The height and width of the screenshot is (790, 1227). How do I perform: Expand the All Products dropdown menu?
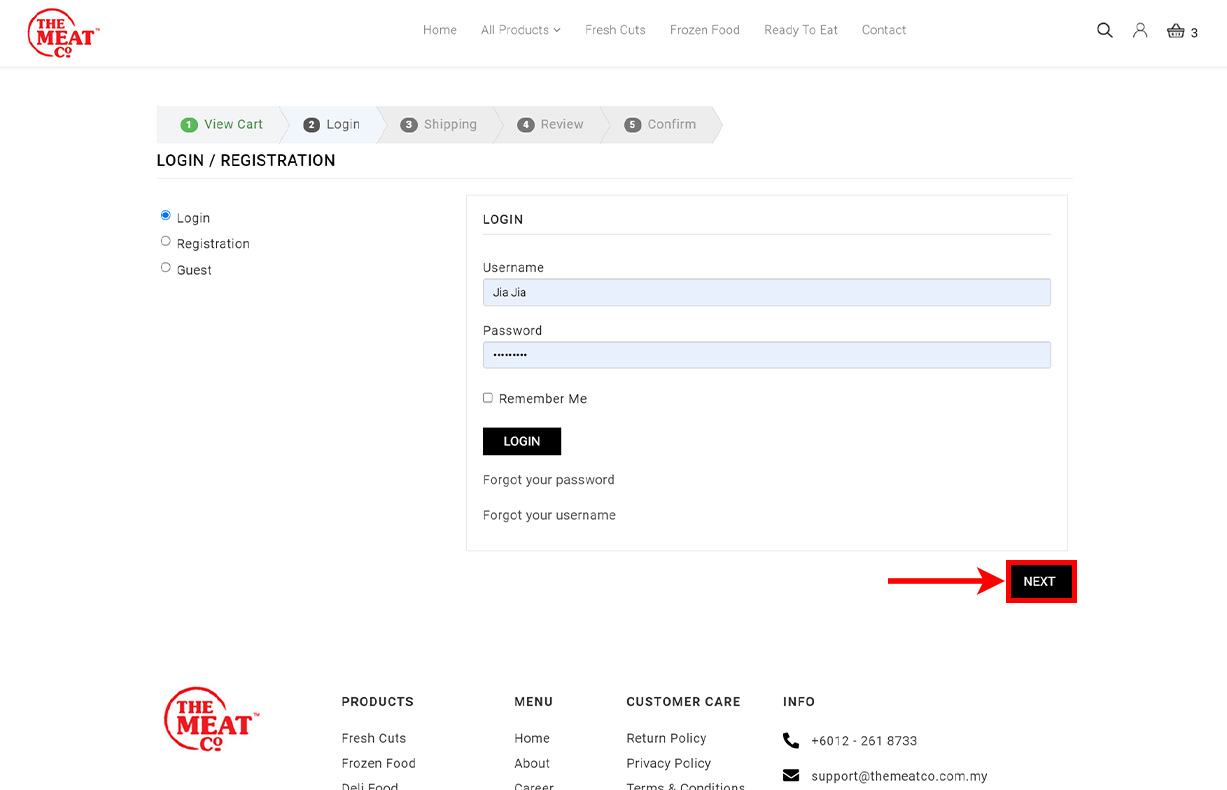pos(520,30)
